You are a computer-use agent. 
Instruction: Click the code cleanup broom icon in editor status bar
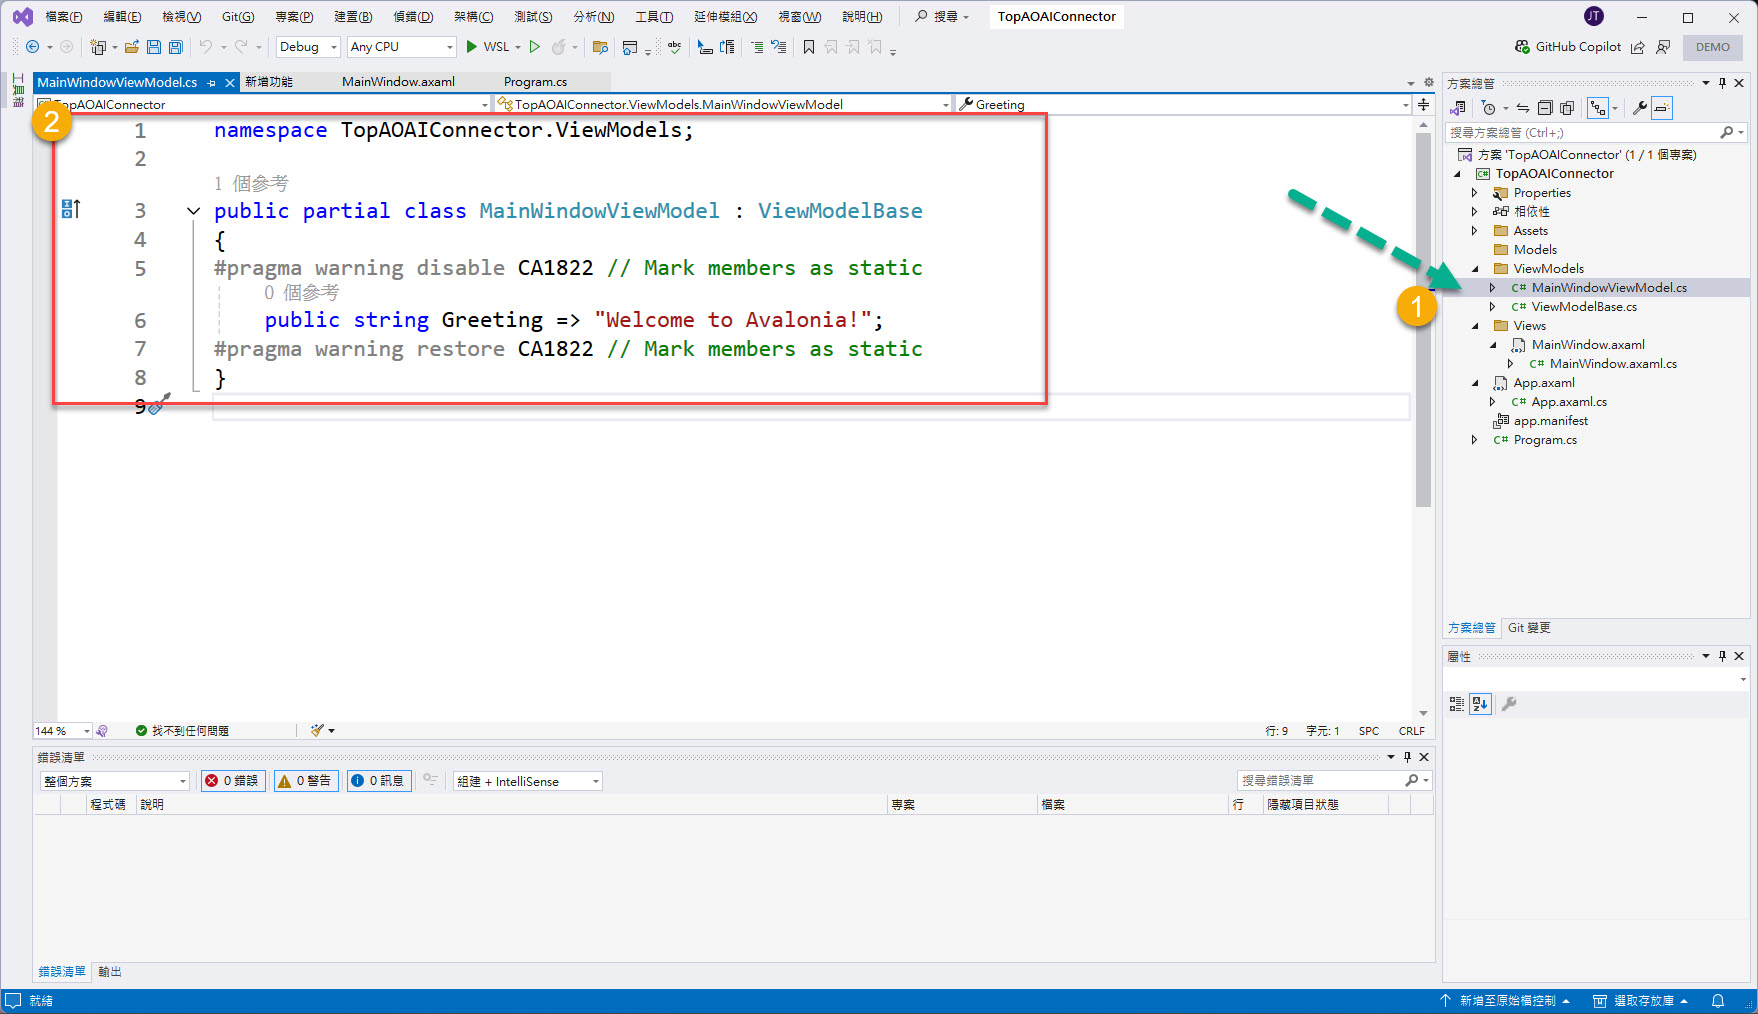click(x=318, y=731)
